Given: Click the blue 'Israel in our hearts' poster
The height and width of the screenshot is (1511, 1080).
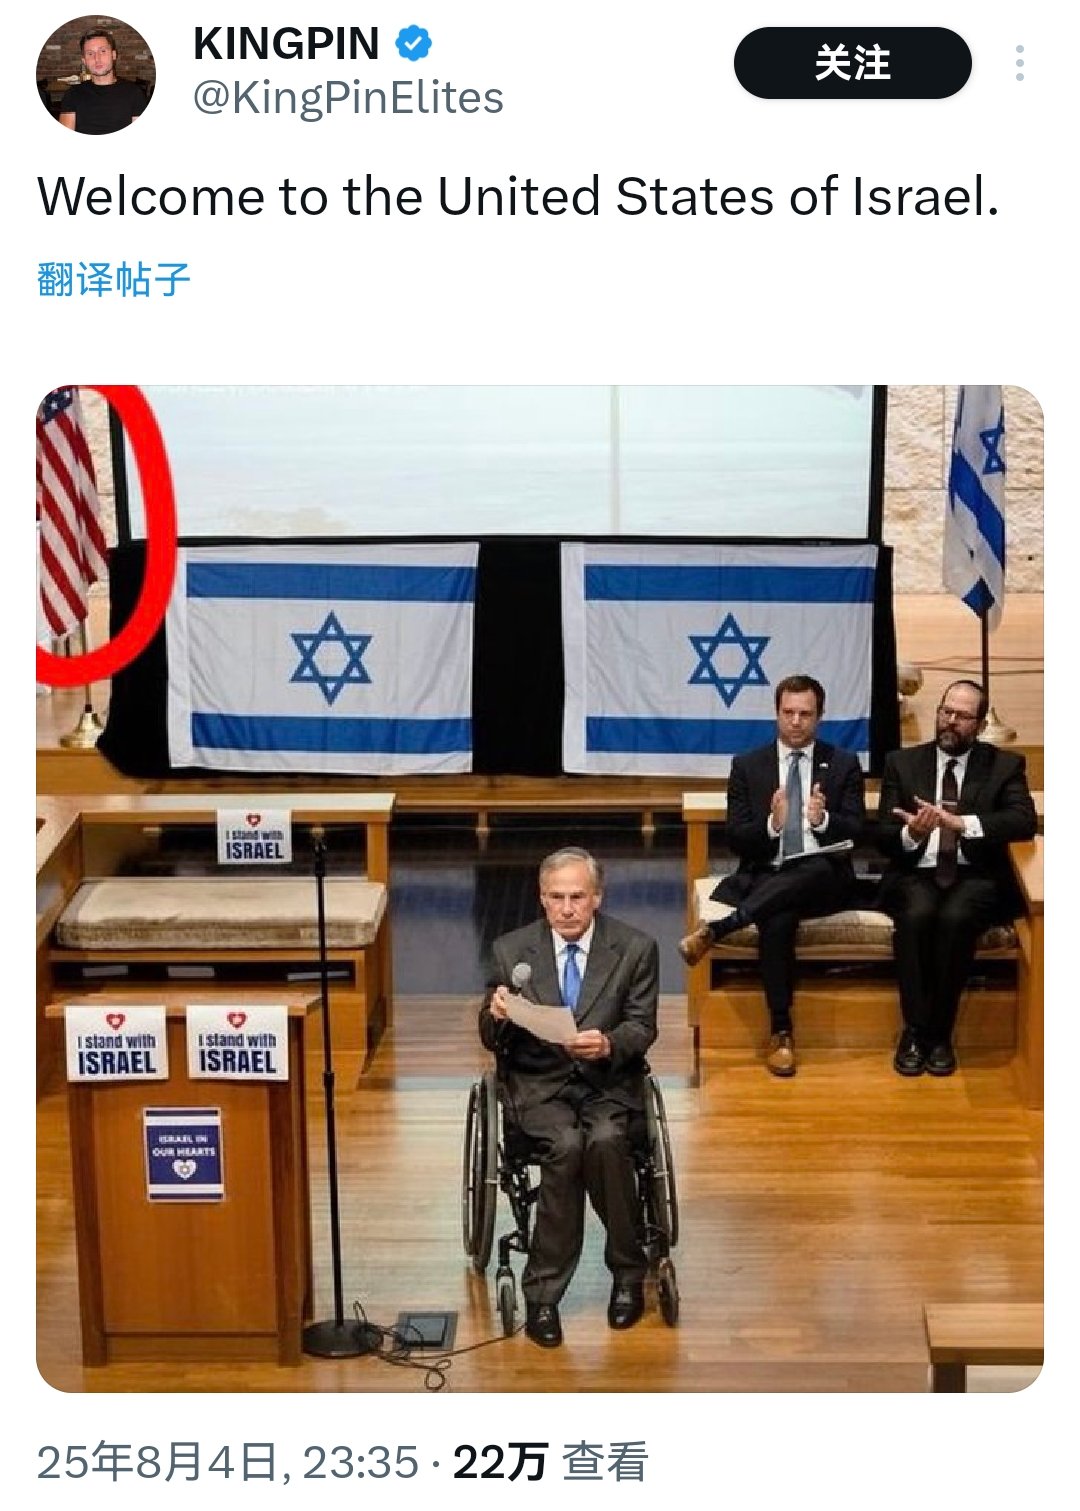Looking at the screenshot, I should [x=183, y=1153].
